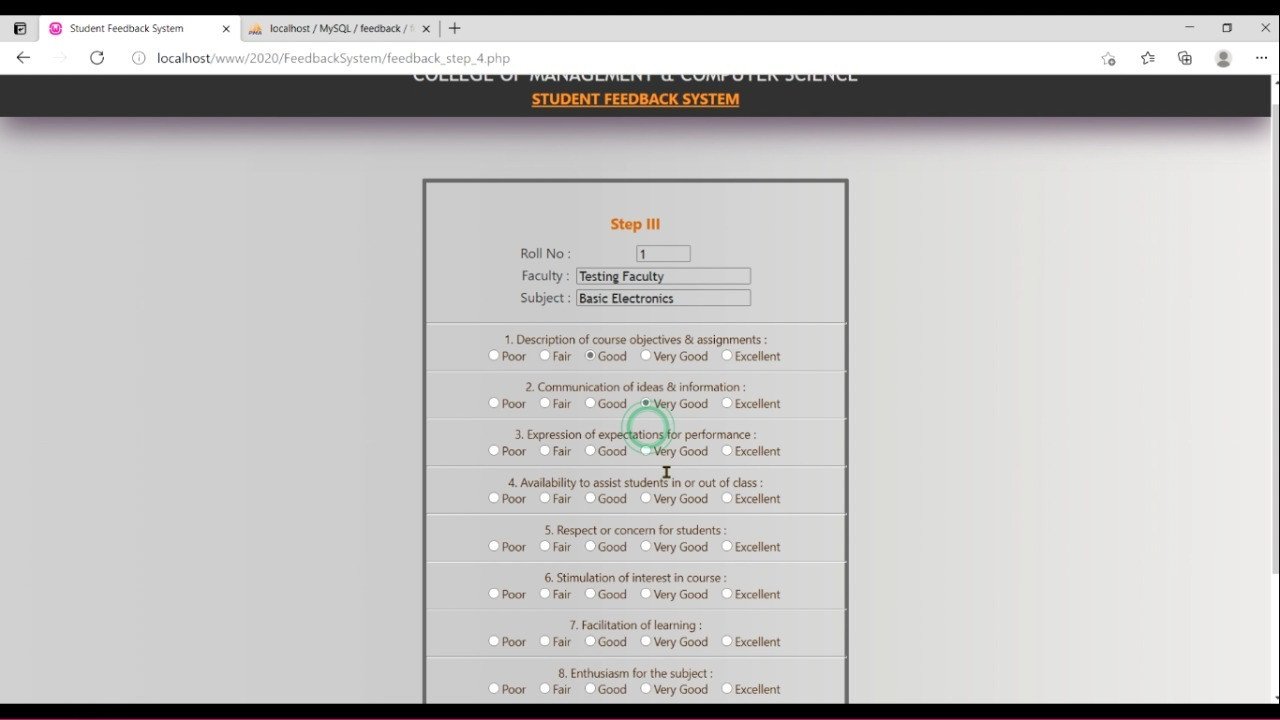Add this page to favorites

point(1108,58)
